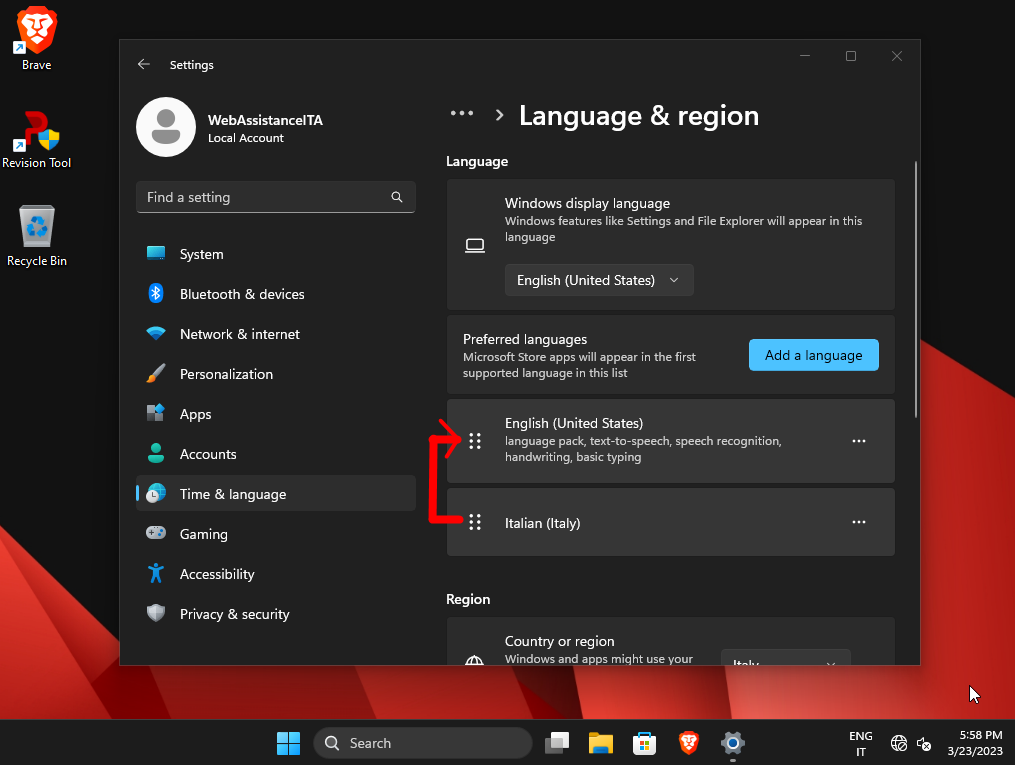Click ENG IT input language indicator
This screenshot has height=765, width=1015.
tap(860, 744)
